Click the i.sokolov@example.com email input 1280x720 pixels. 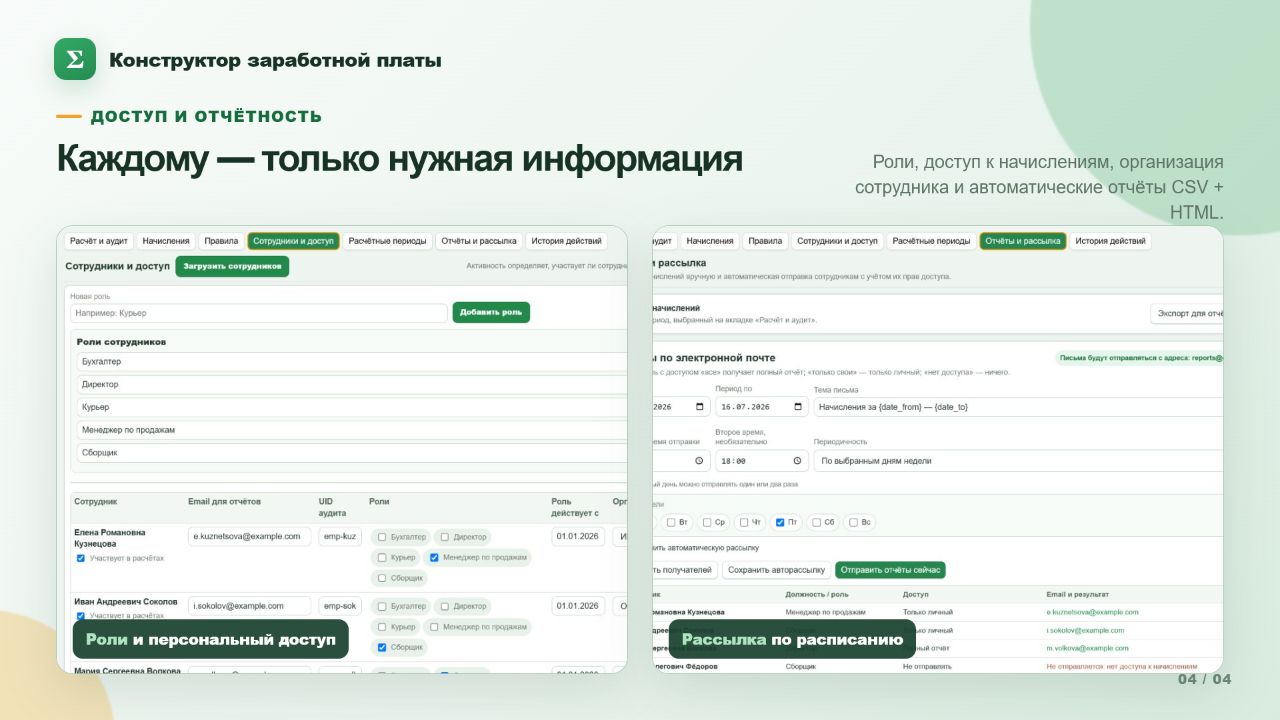coord(249,606)
